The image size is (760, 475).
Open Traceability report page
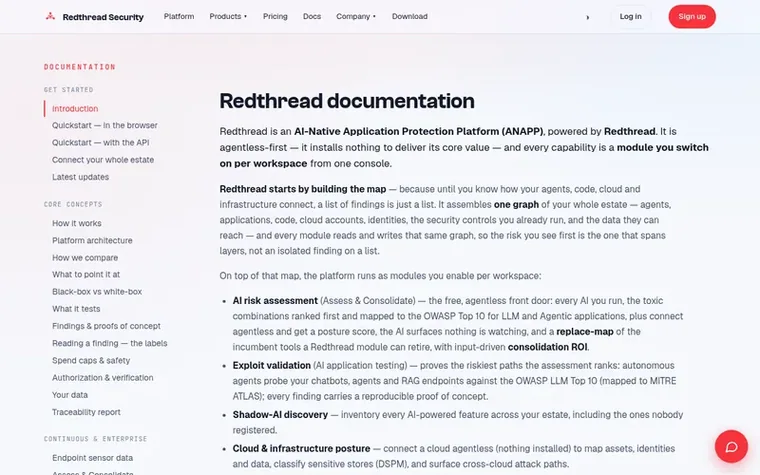(86, 412)
